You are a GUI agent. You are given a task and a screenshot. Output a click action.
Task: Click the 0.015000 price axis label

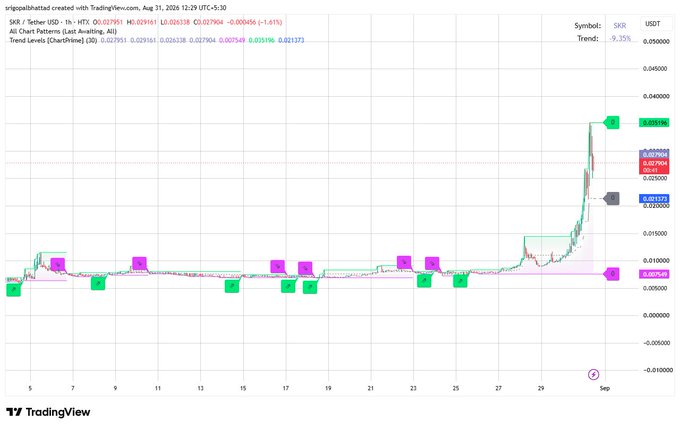[x=656, y=233]
